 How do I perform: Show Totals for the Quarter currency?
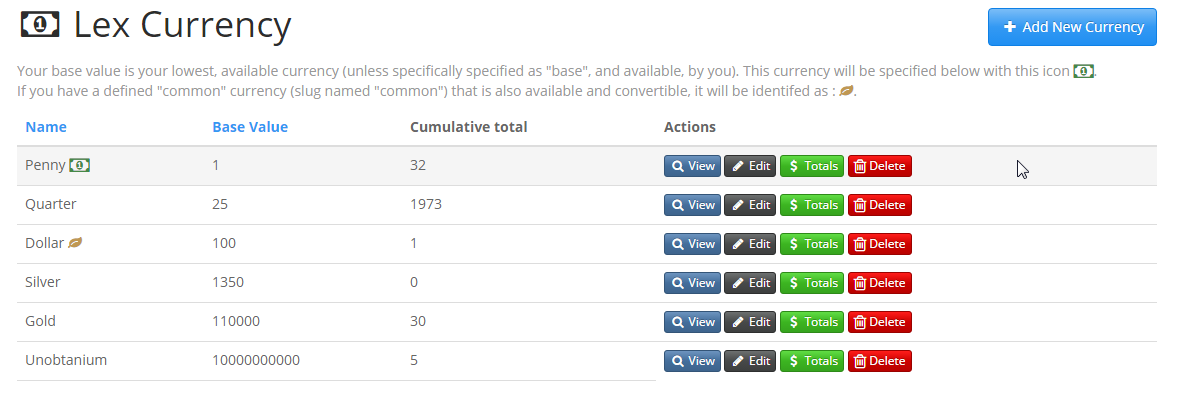812,205
